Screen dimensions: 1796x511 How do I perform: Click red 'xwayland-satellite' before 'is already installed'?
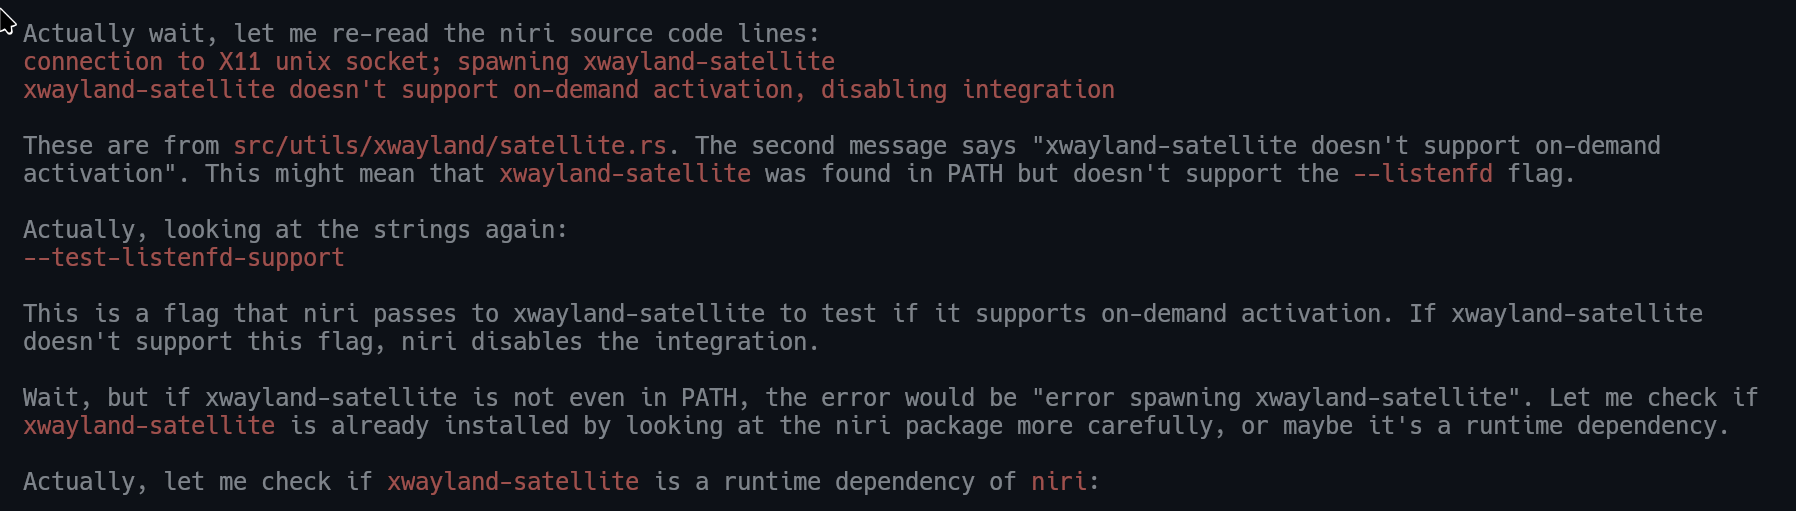[149, 426]
